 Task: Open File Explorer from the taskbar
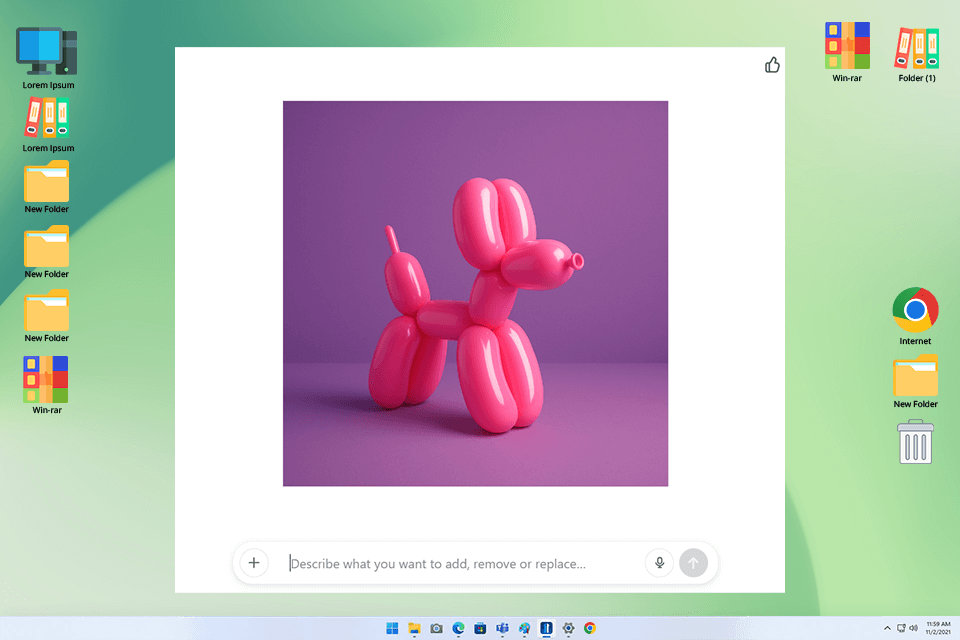(x=414, y=628)
